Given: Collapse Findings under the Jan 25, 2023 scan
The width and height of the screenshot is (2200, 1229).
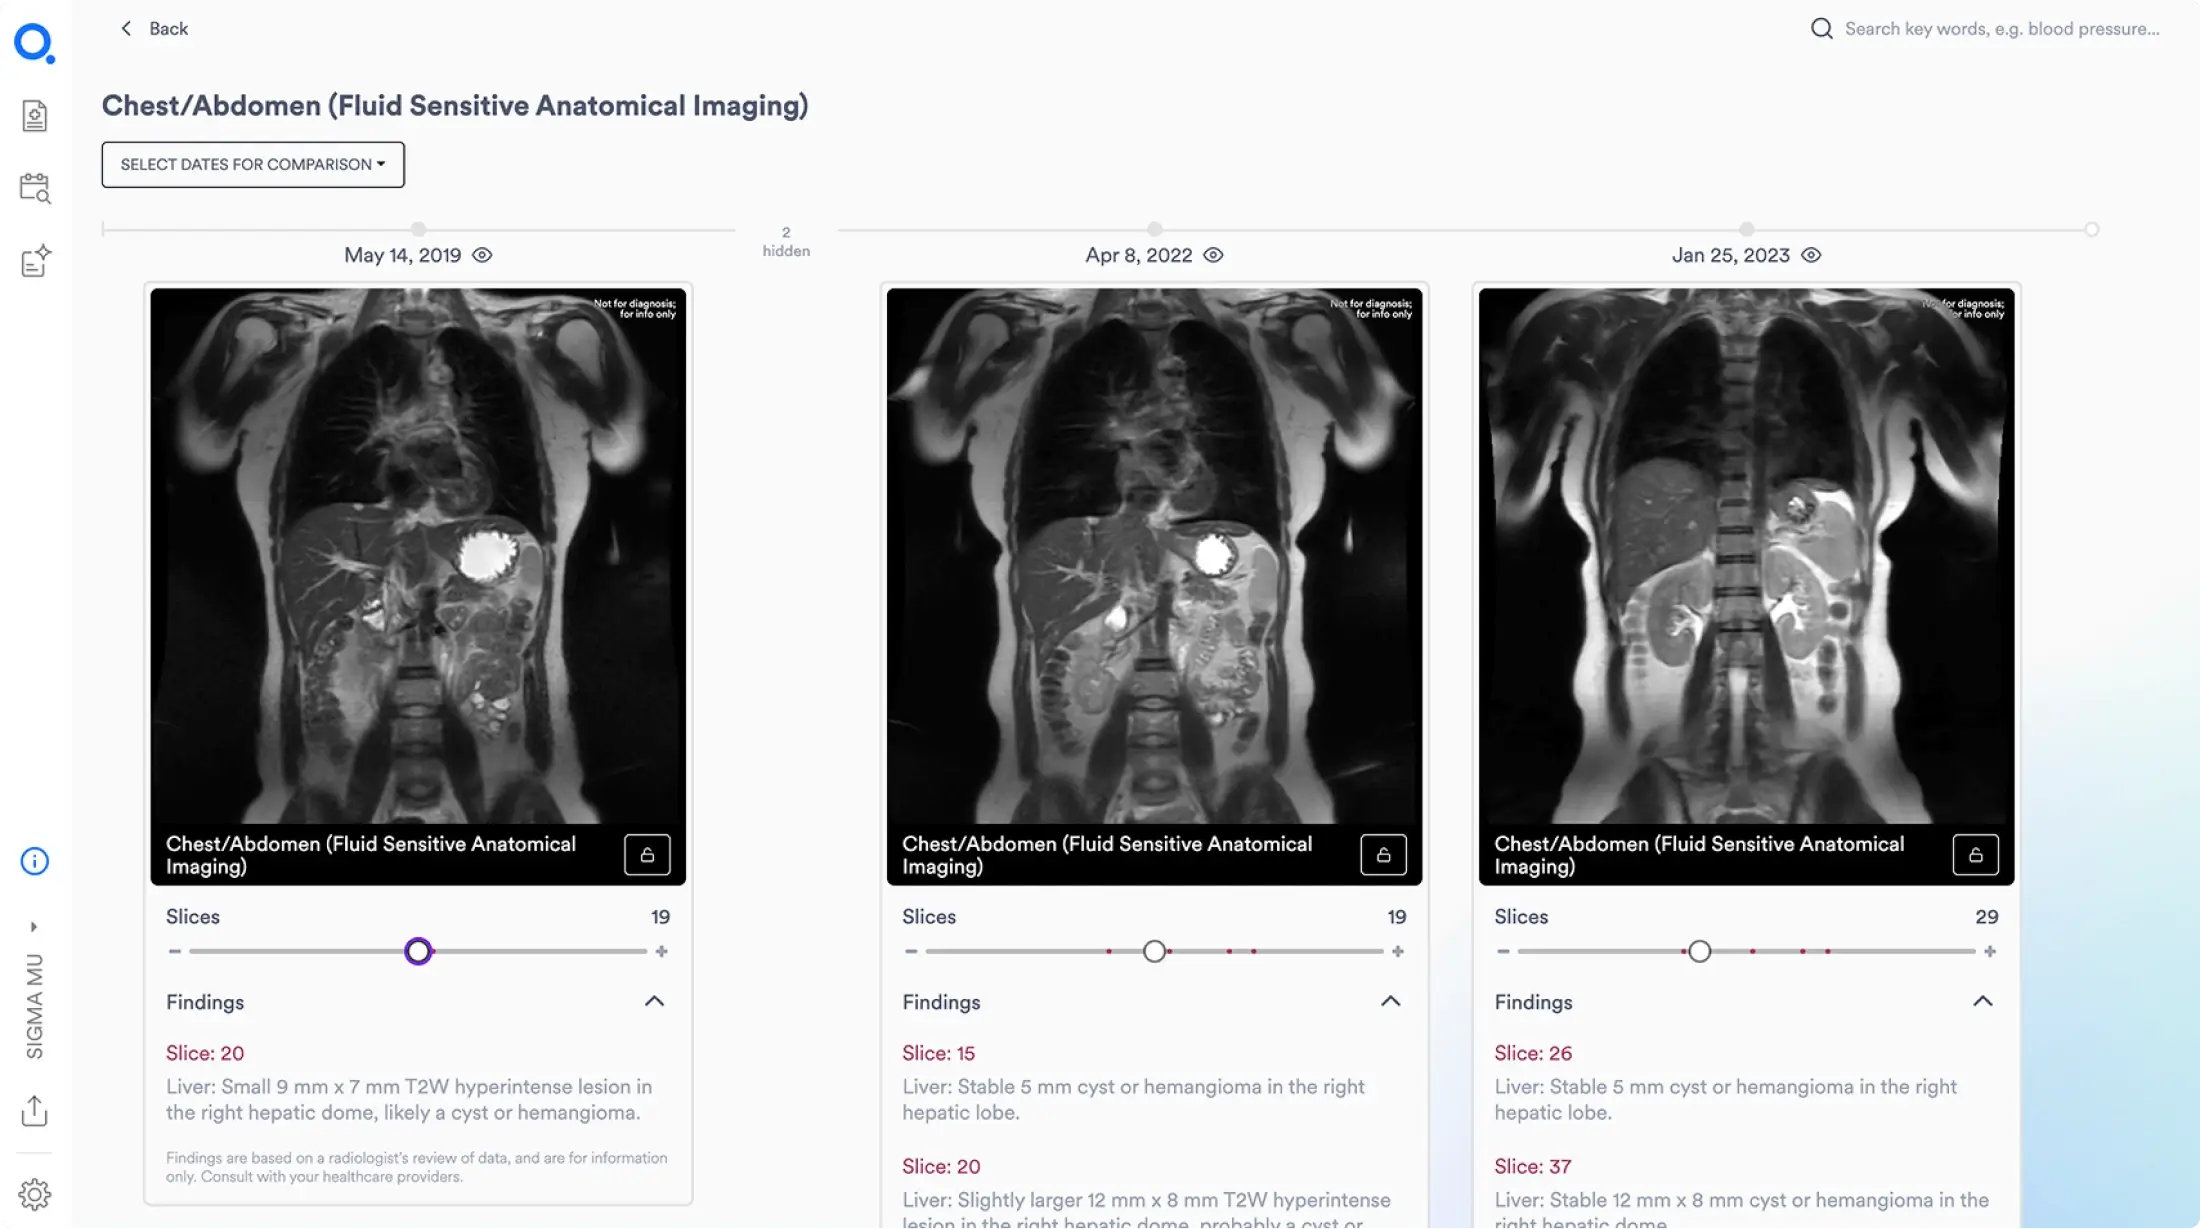Looking at the screenshot, I should (1983, 1001).
